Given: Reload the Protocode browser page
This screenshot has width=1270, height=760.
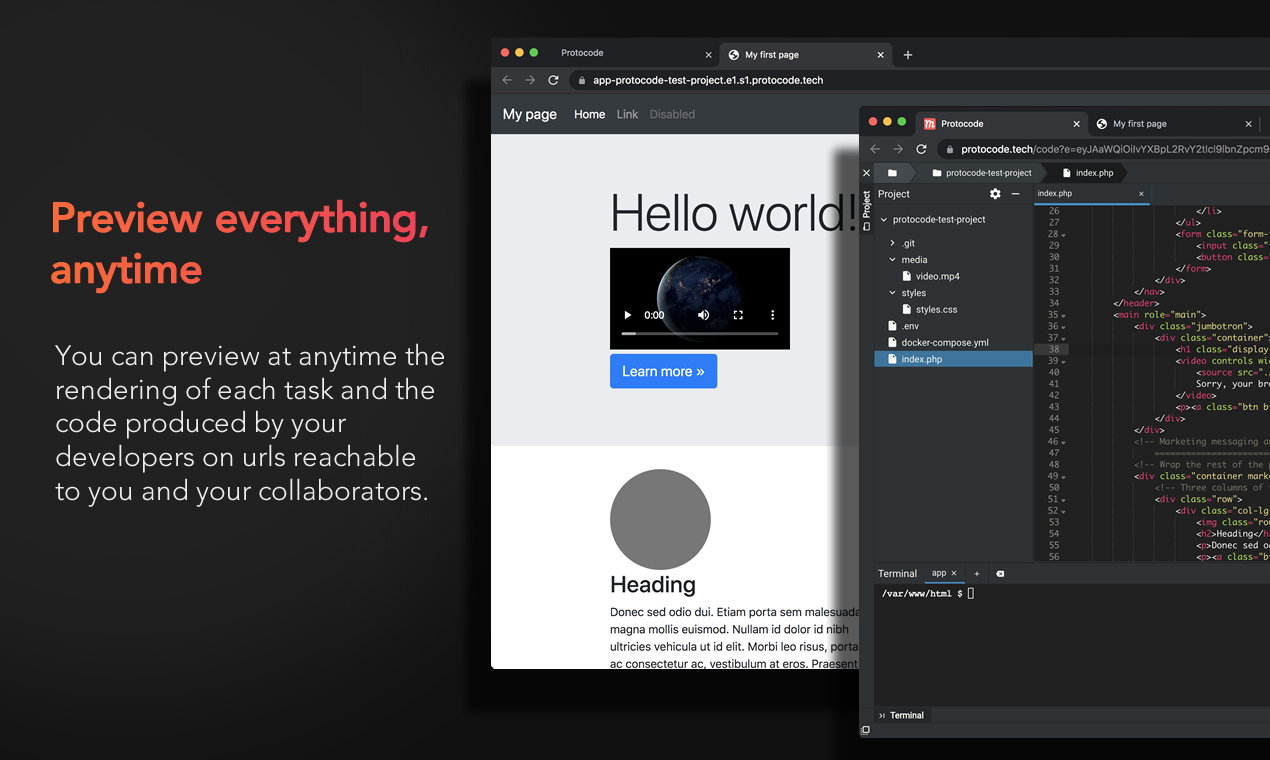Looking at the screenshot, I should coord(921,149).
